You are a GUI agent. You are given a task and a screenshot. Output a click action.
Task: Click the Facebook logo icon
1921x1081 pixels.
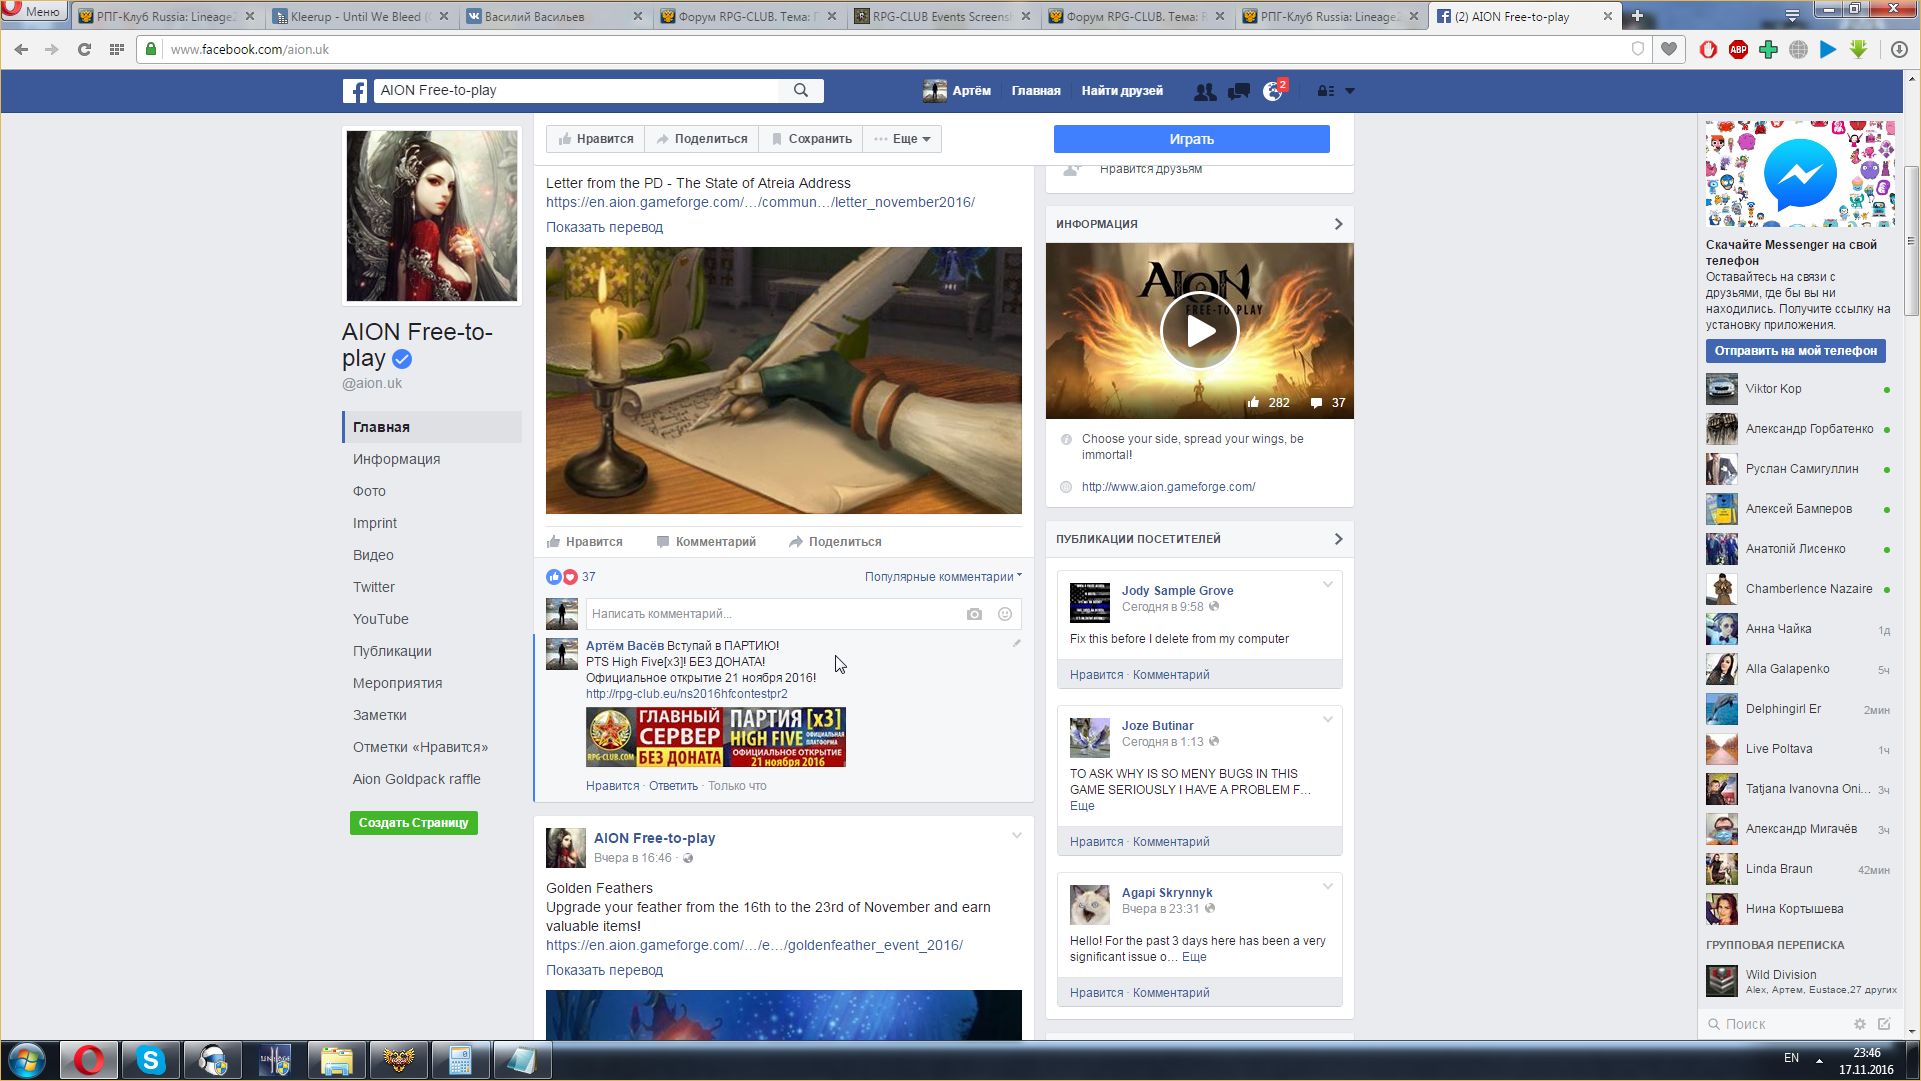click(355, 91)
